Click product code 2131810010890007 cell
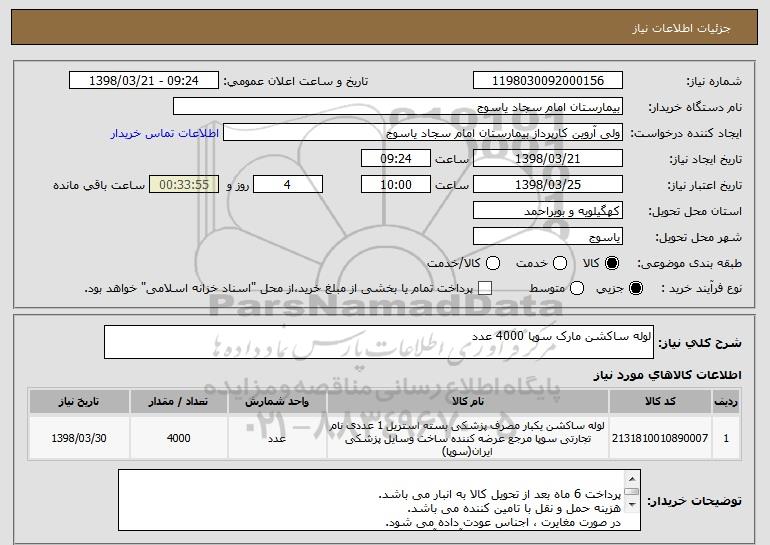This screenshot has height=545, width=770. 660,438
